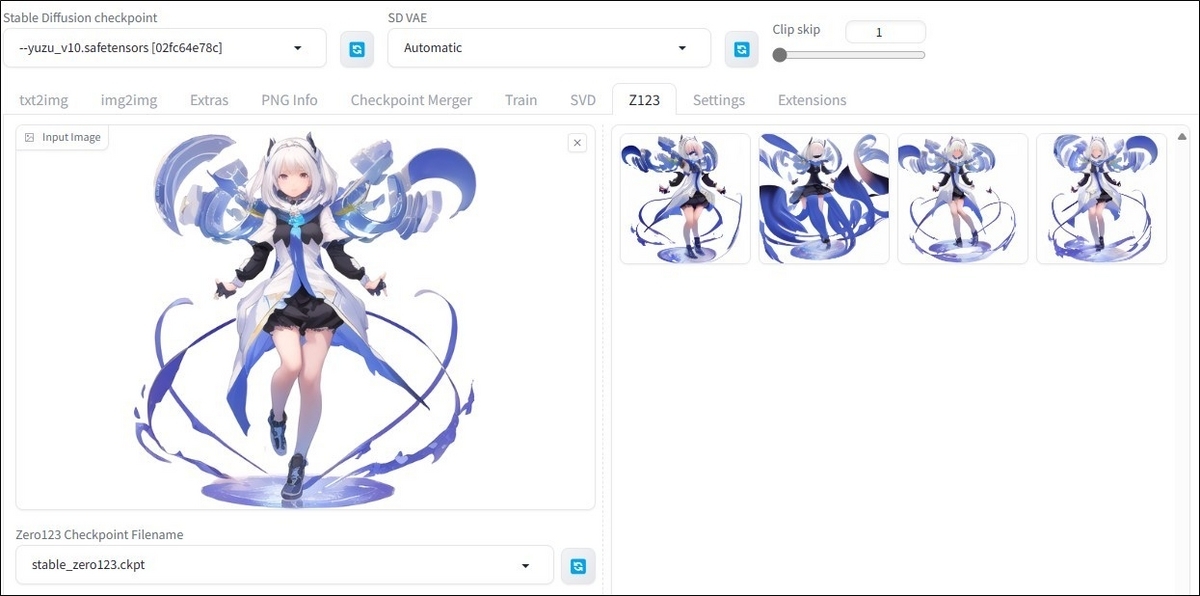This screenshot has height=596, width=1200.
Task: Click the 'Stable Diffusion checkpoint' label
Action: (80, 17)
